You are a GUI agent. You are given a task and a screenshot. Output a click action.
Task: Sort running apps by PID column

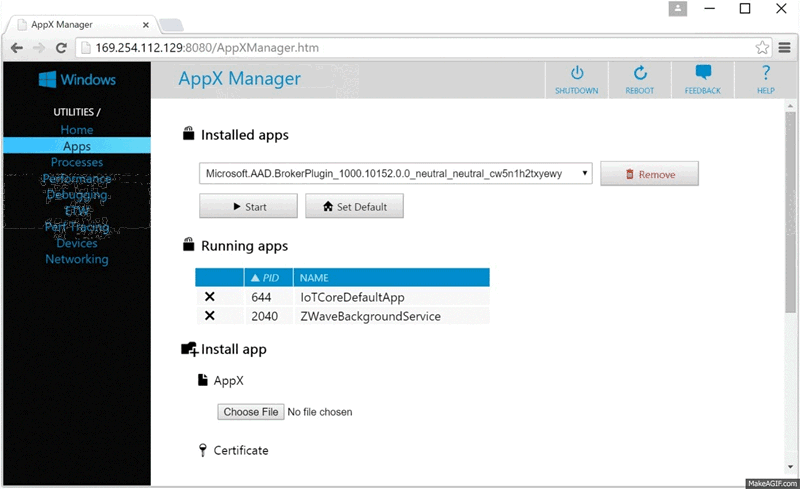tap(265, 277)
